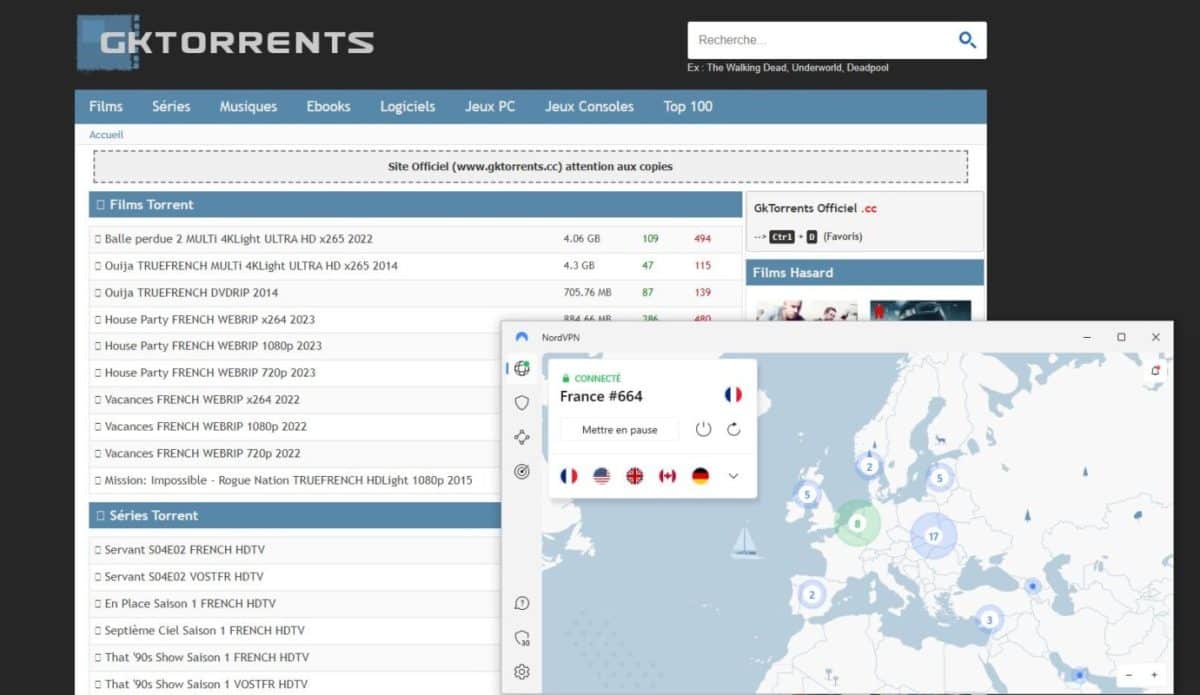The width and height of the screenshot is (1200, 695).
Task: Open the notifications icon on the NordVPN map
Action: 1155,371
